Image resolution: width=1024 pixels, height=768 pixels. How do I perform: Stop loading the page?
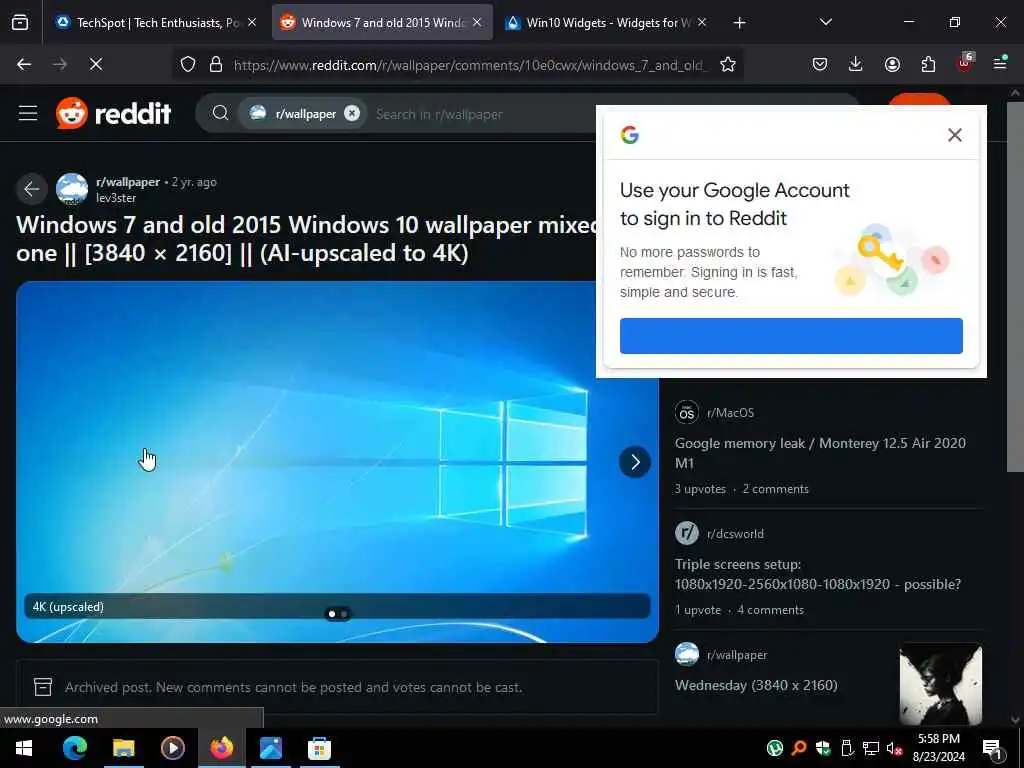tap(95, 64)
